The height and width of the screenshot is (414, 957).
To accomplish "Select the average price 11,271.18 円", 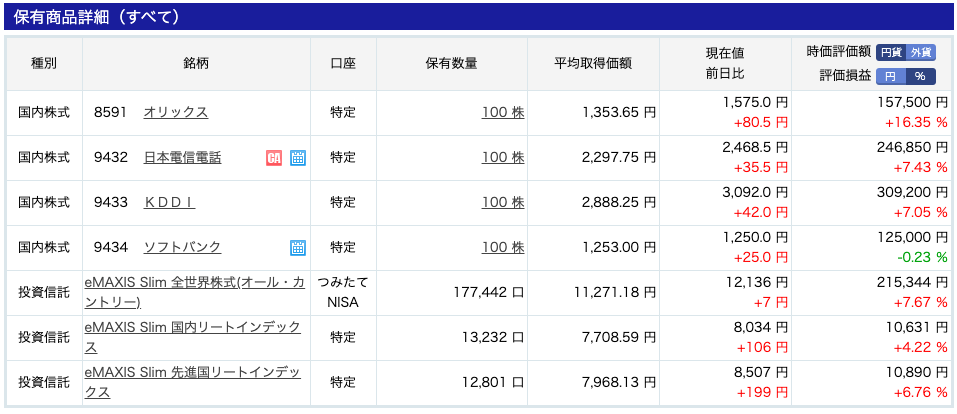I will (x=615, y=292).
